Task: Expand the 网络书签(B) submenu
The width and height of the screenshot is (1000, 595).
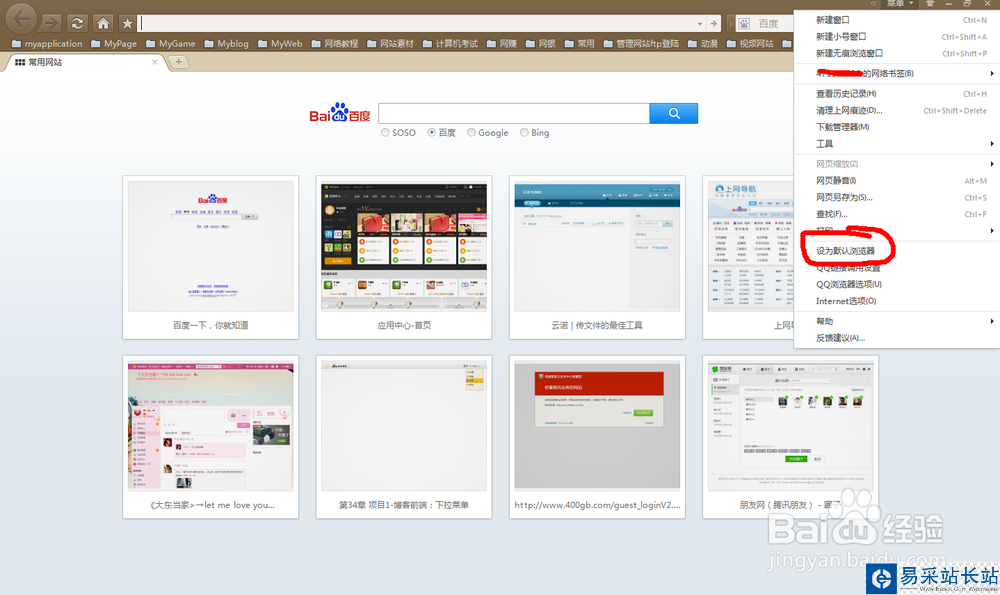Action: tap(897, 73)
